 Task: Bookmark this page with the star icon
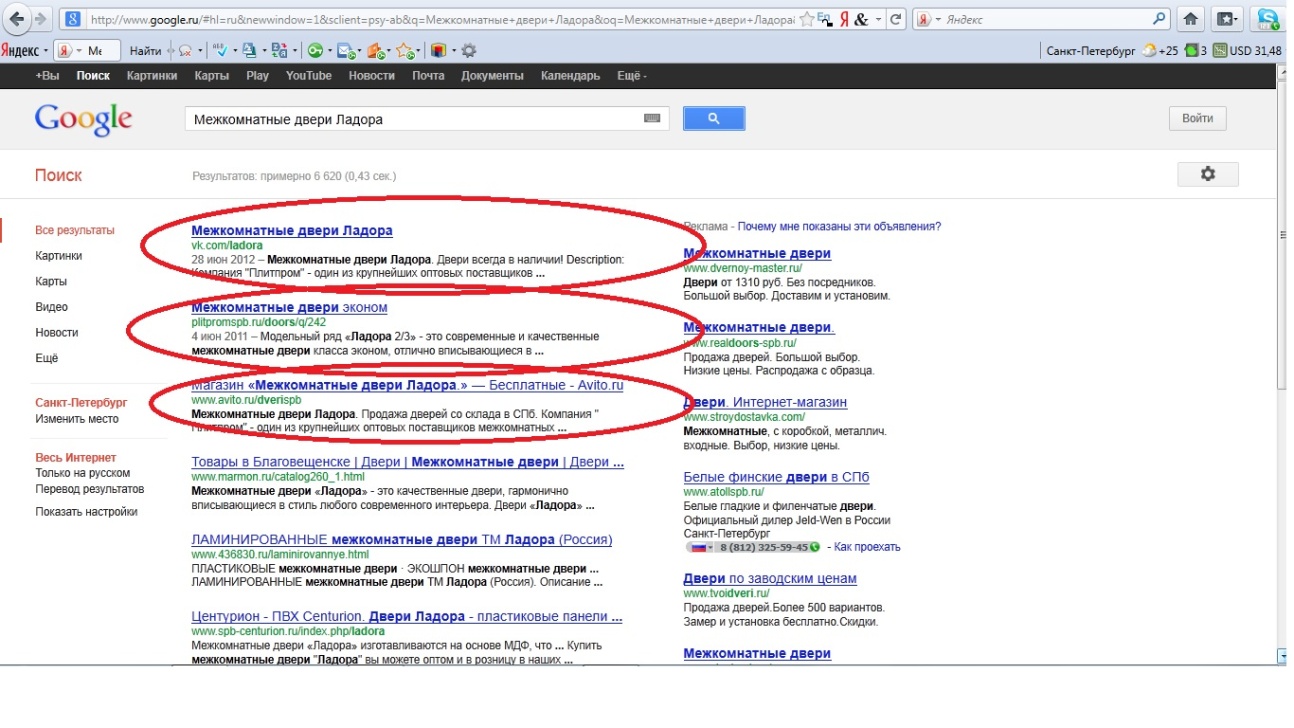[x=807, y=19]
